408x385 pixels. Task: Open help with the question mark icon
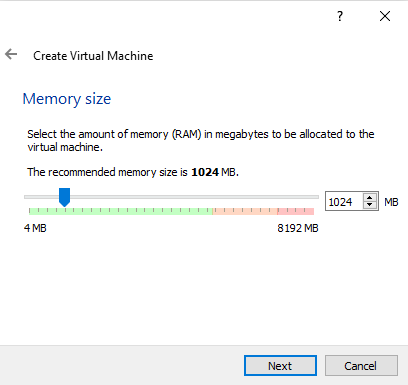pyautogui.click(x=340, y=16)
